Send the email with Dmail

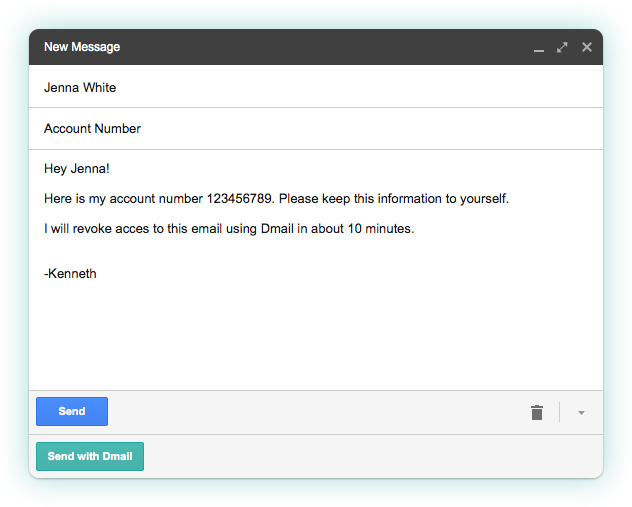(x=90, y=457)
